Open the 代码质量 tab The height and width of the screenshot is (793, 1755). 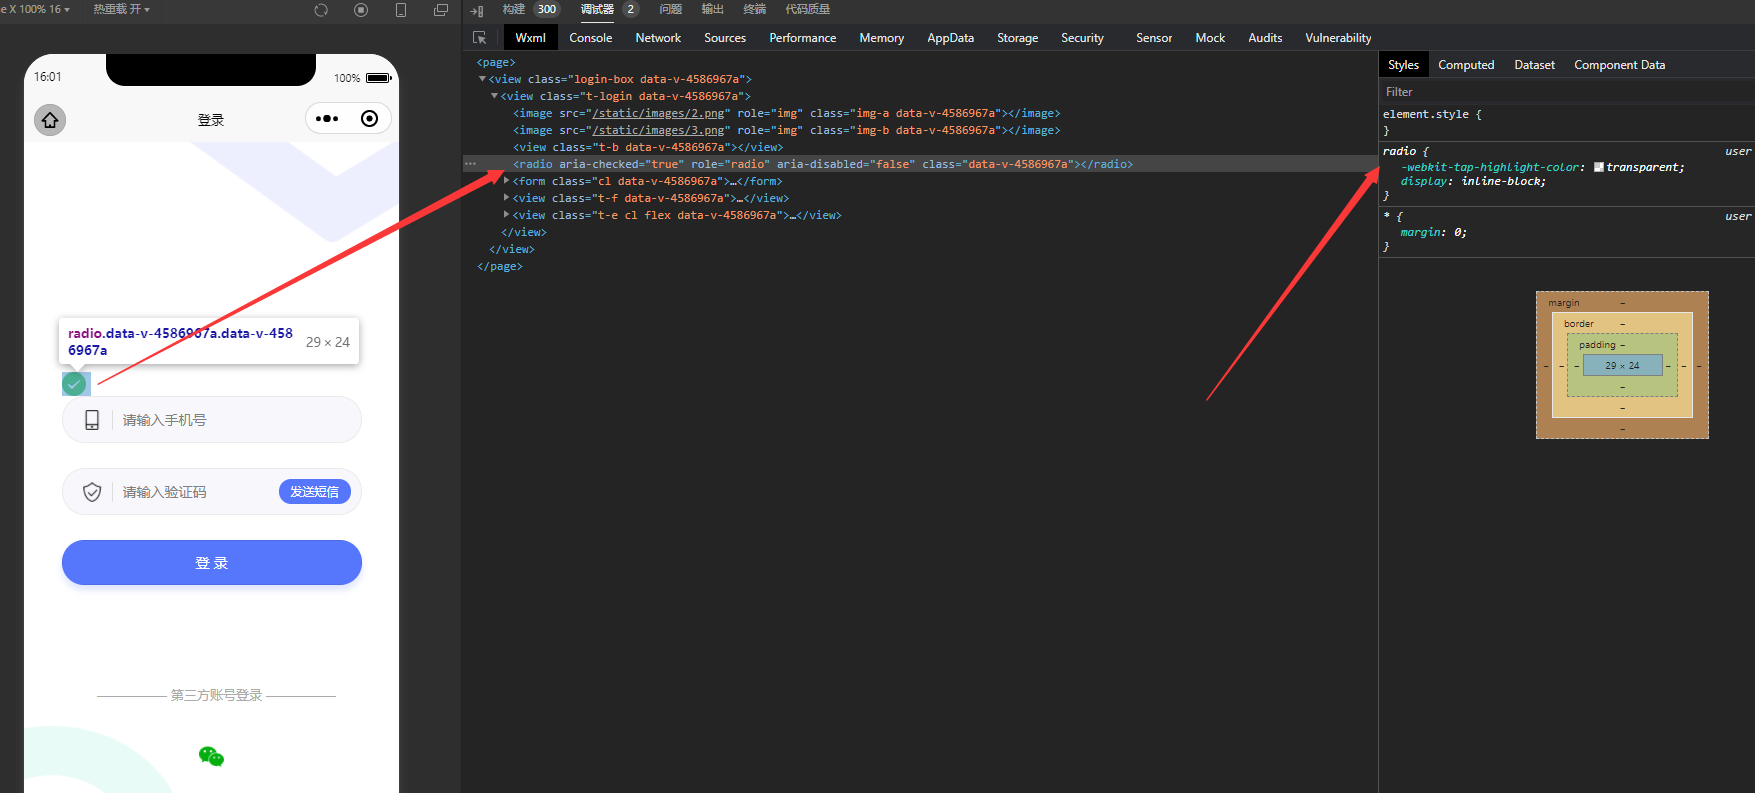[808, 9]
